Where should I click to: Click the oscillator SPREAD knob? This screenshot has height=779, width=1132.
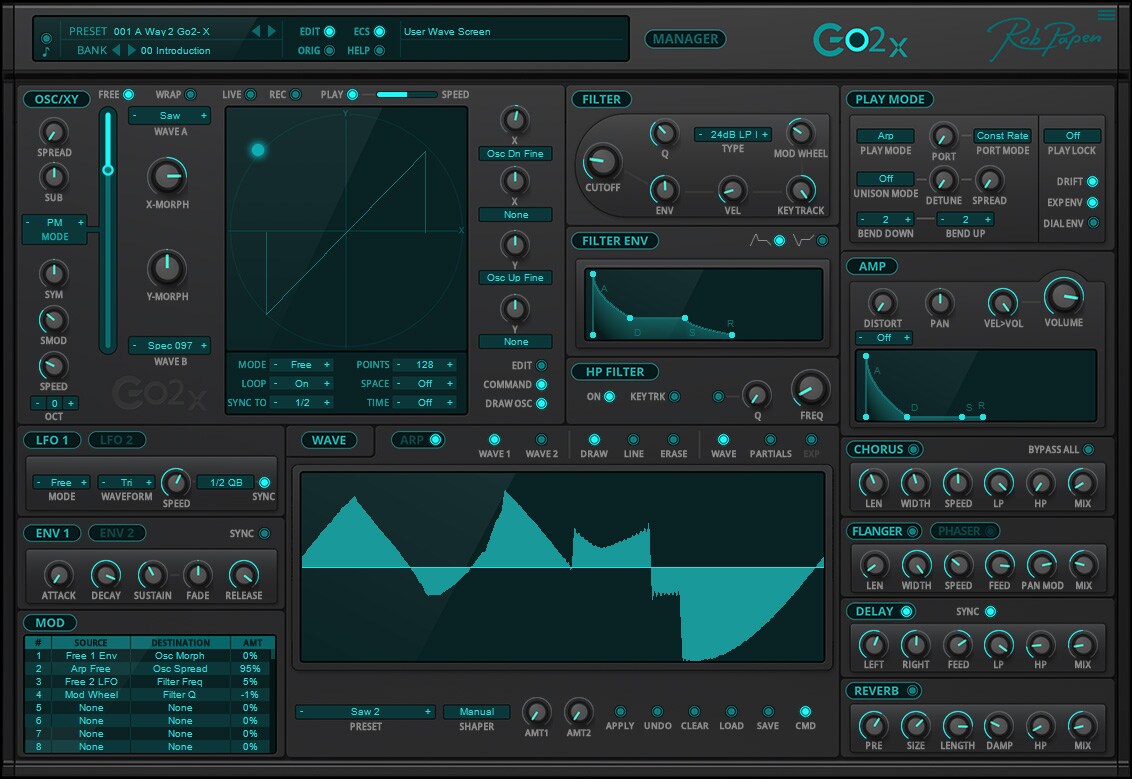pyautogui.click(x=53, y=132)
